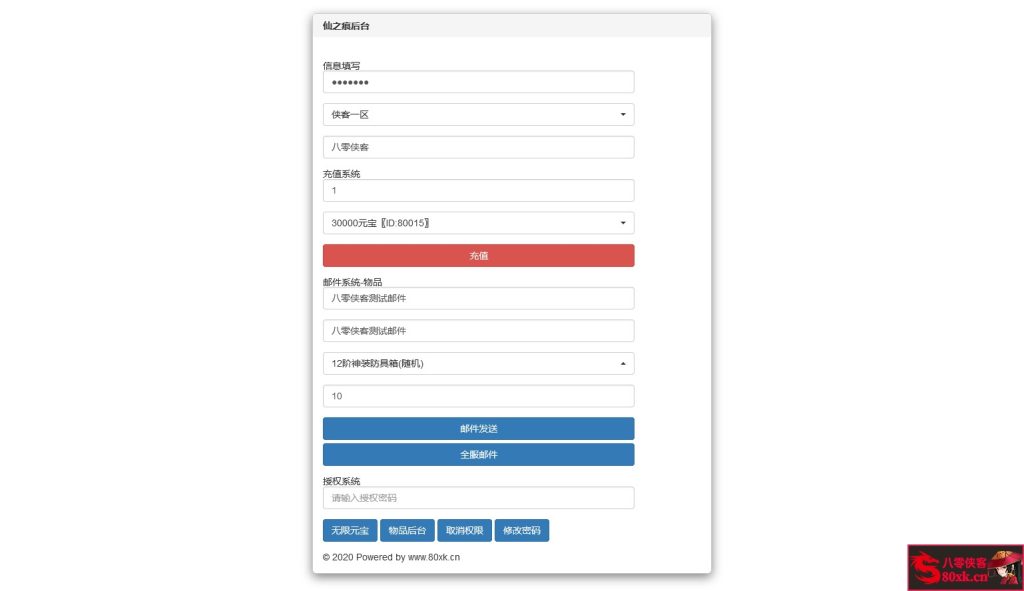Click the mail content field under the title

pyautogui.click(x=478, y=330)
